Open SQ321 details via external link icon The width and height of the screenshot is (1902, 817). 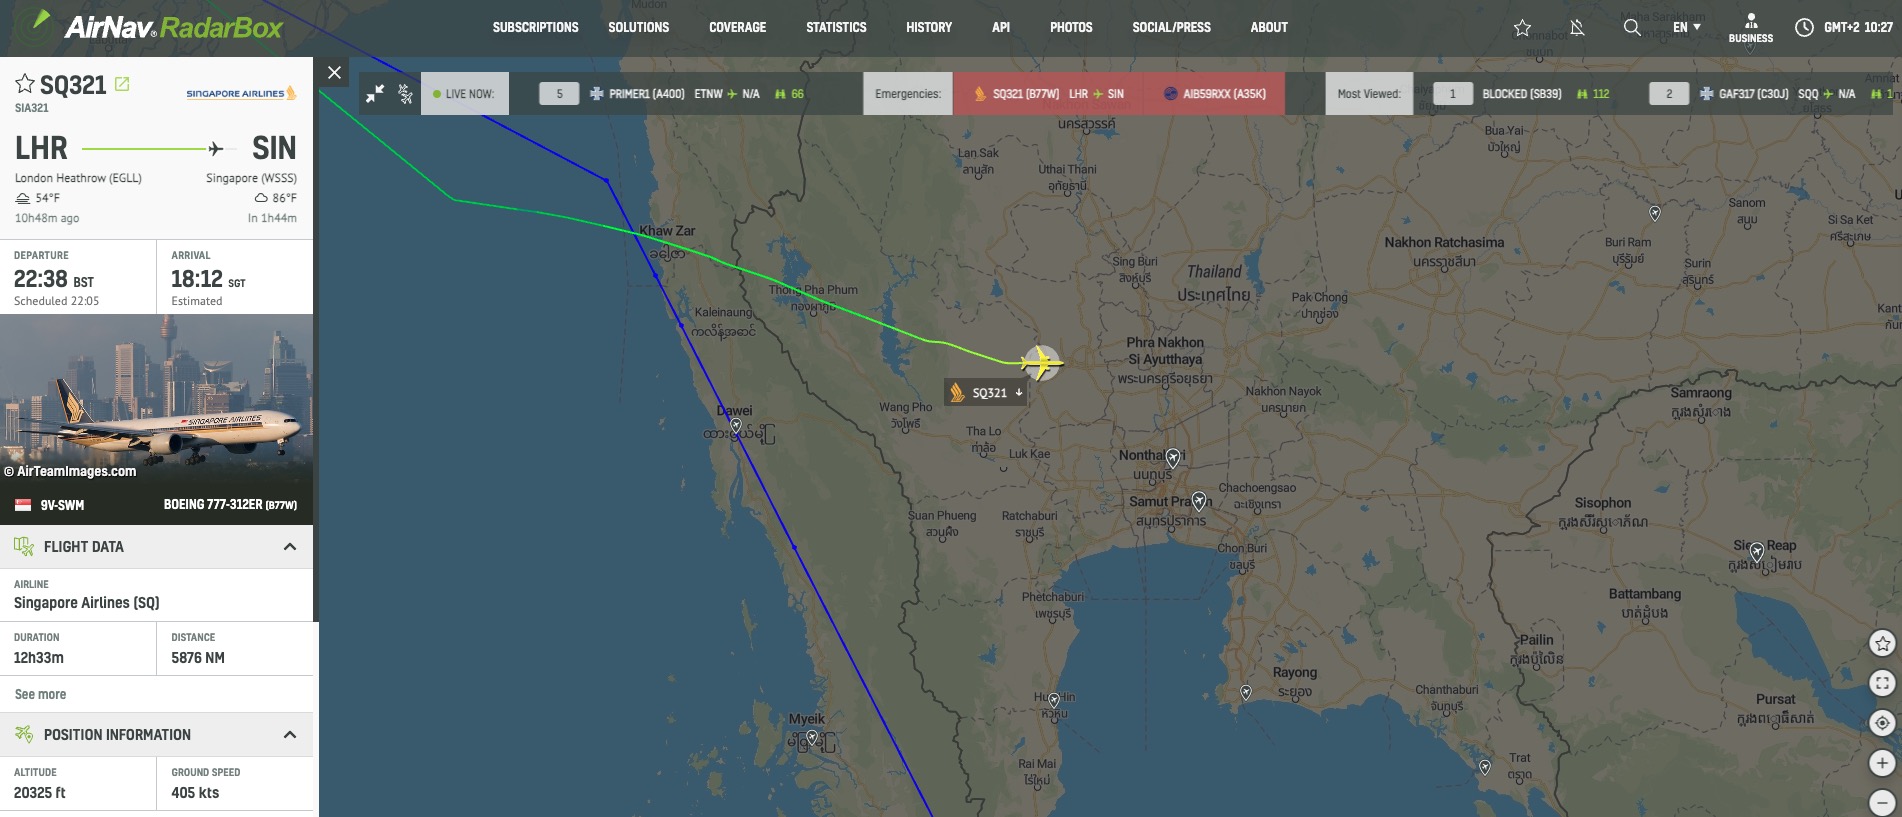point(122,84)
